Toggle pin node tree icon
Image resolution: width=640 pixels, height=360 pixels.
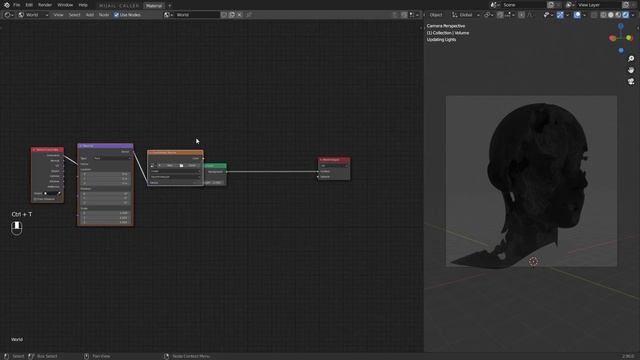click(249, 15)
